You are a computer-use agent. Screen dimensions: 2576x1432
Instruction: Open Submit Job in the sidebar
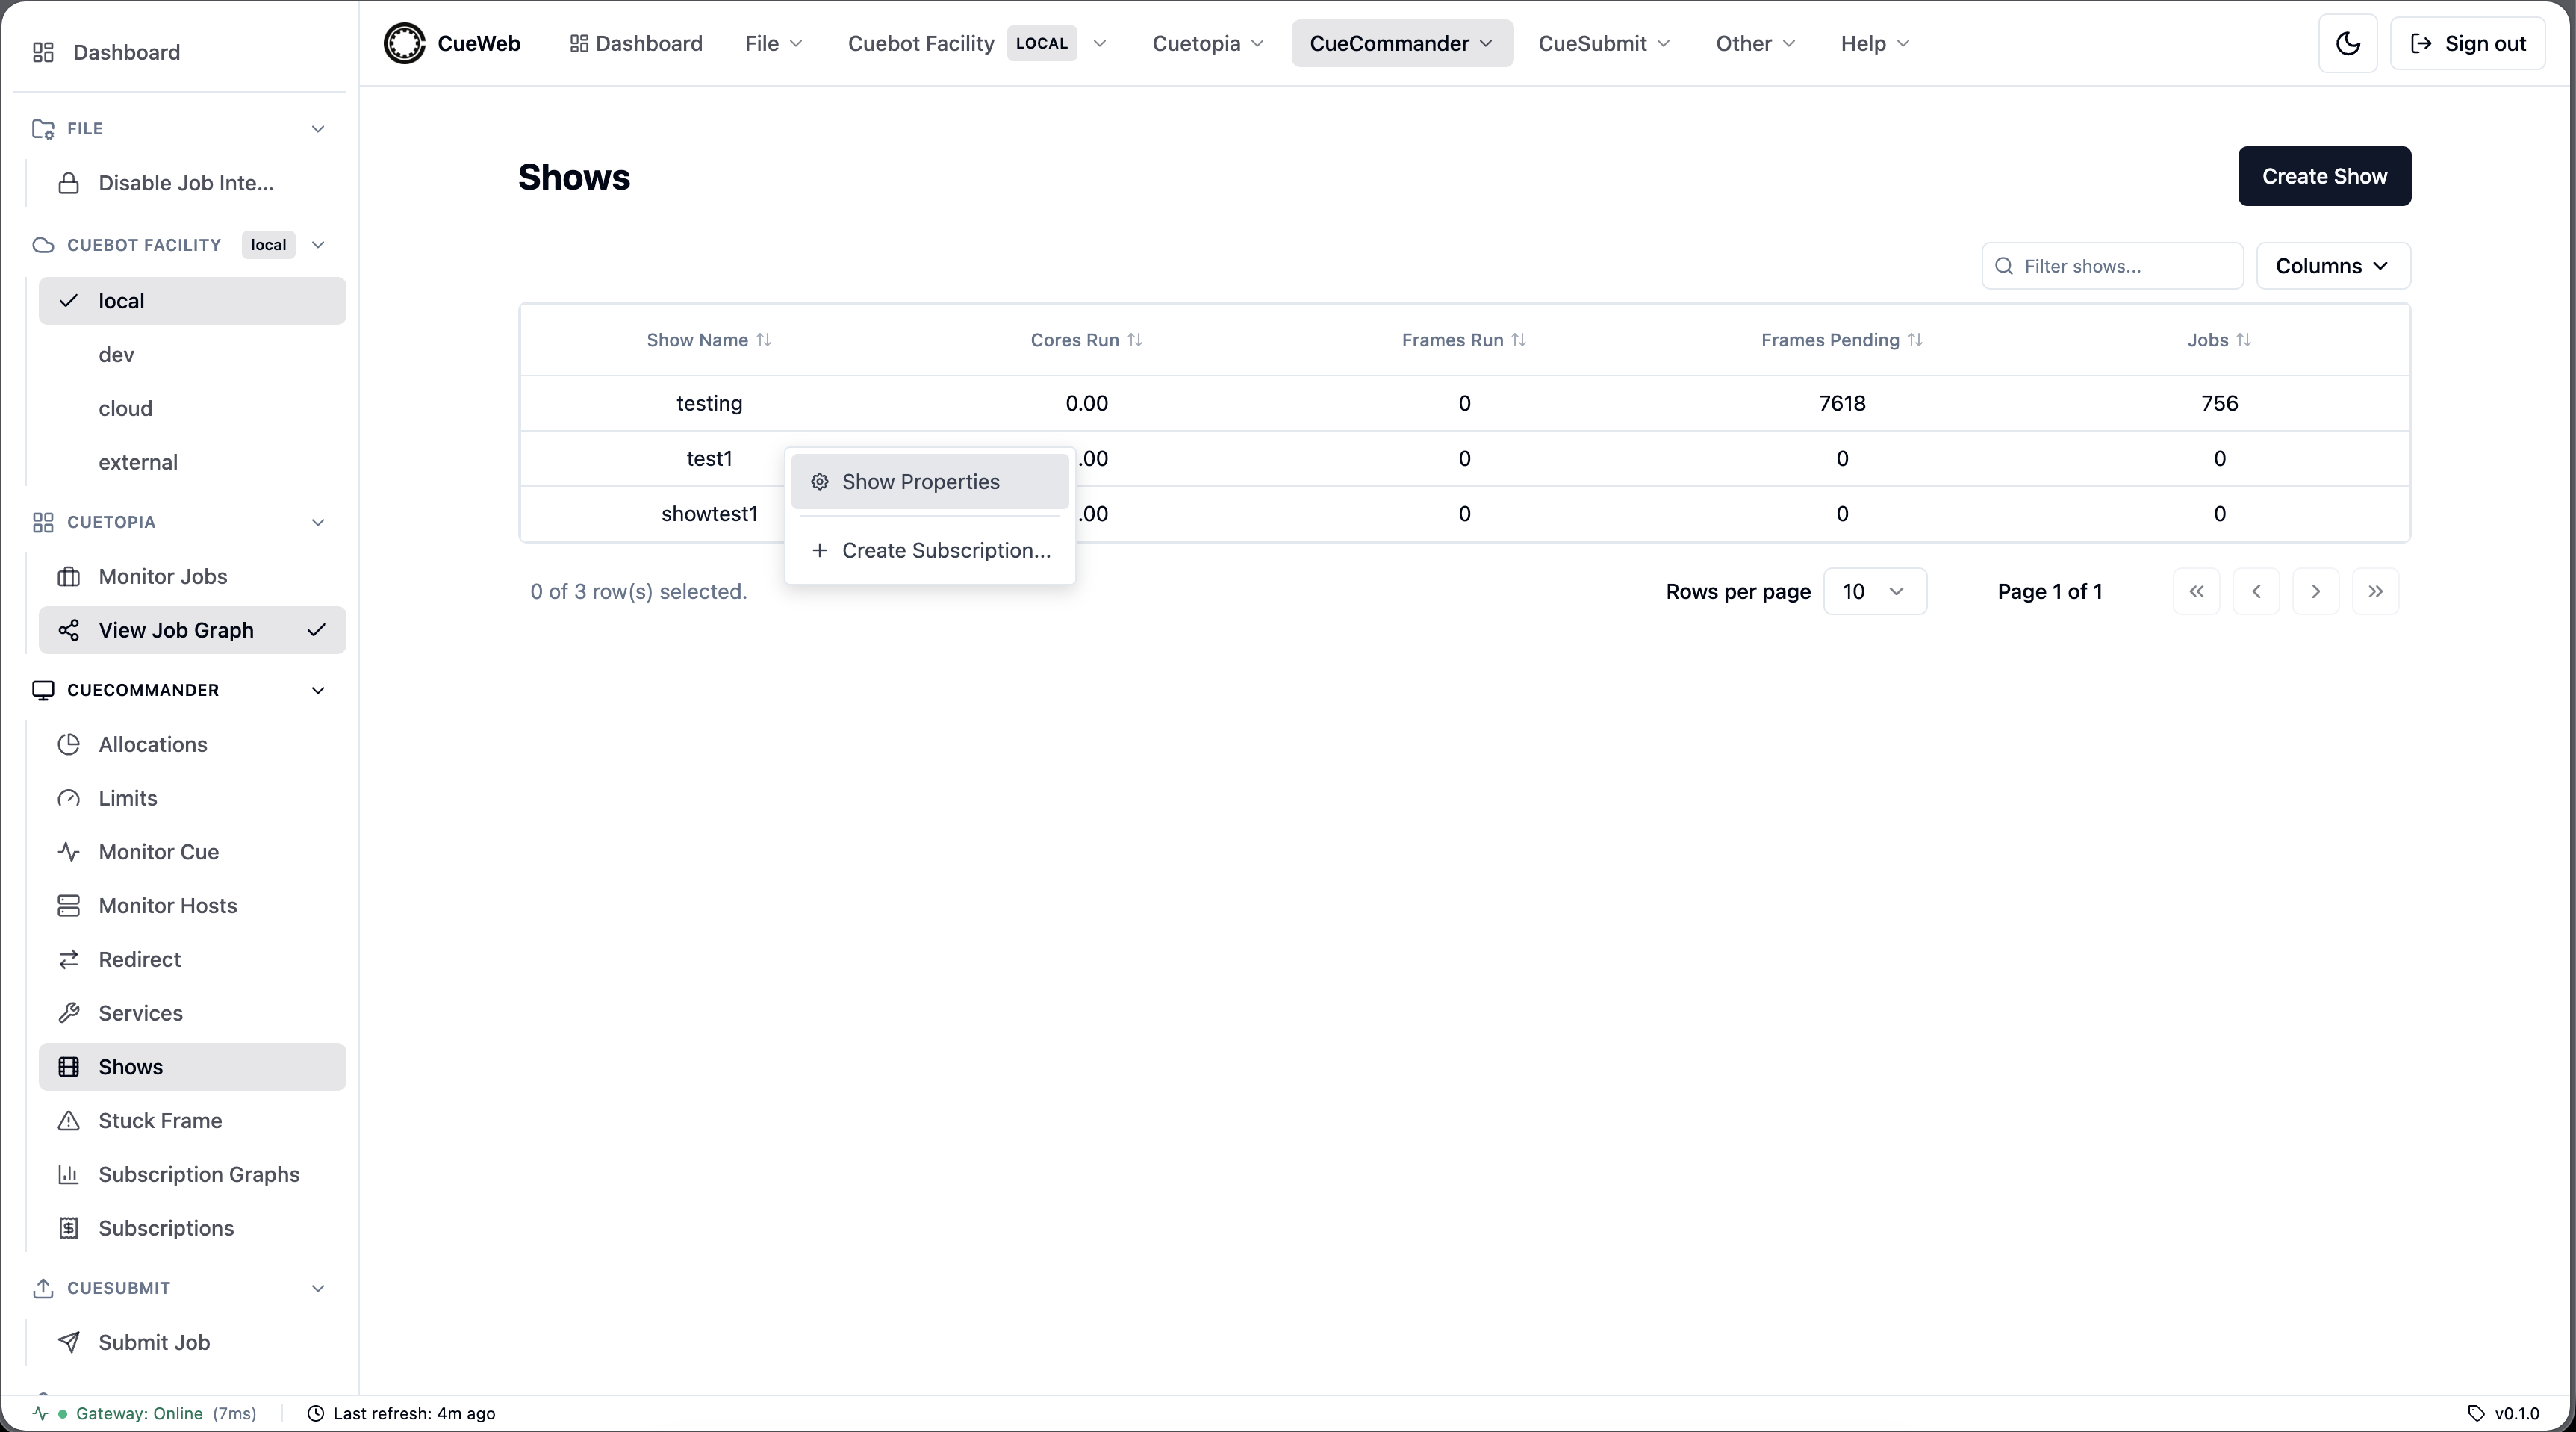point(192,1342)
